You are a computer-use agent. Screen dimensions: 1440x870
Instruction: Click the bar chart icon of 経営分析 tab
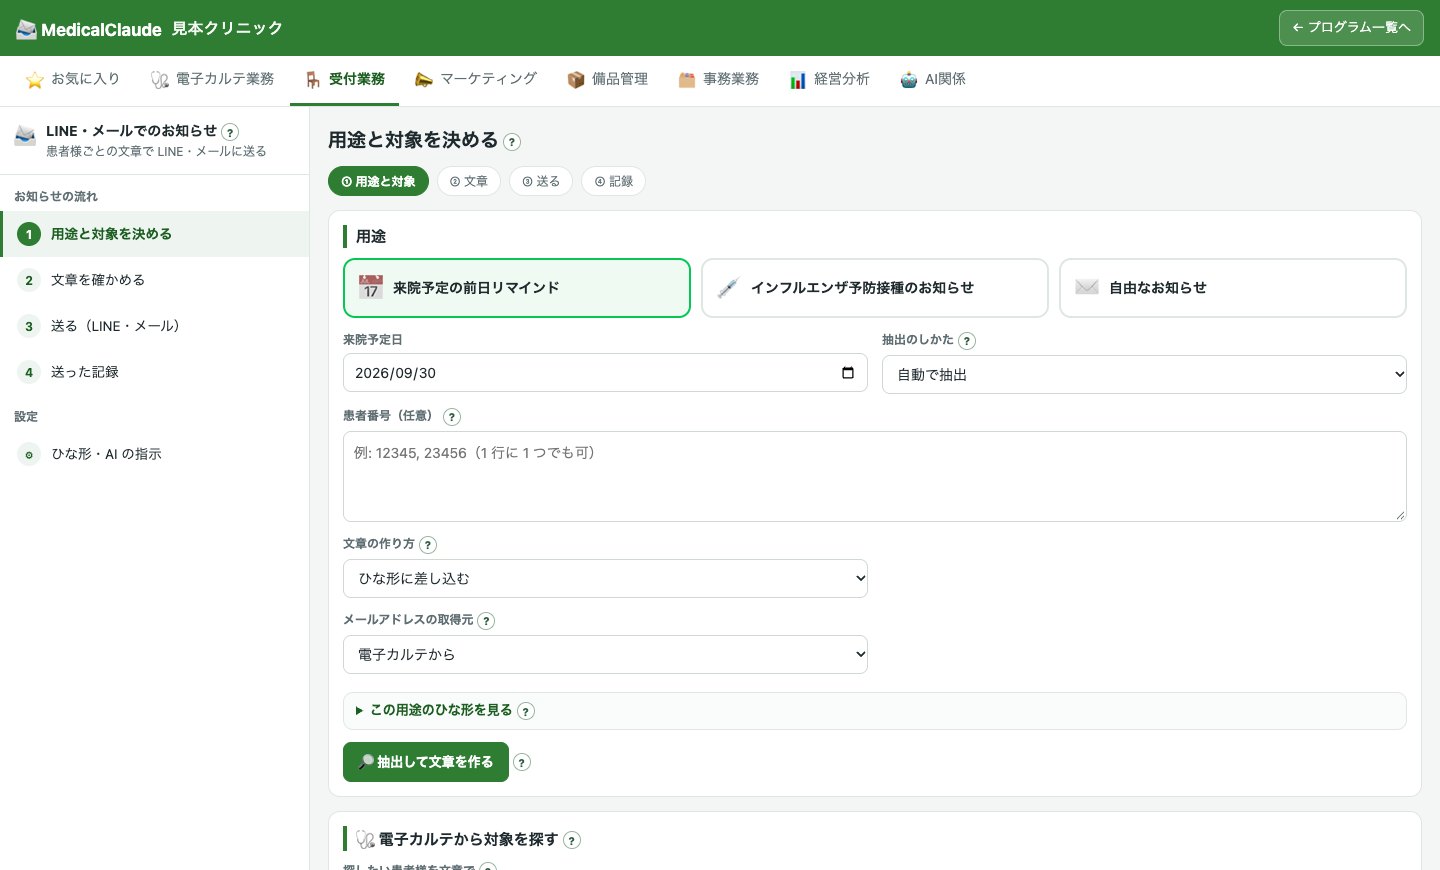click(798, 80)
